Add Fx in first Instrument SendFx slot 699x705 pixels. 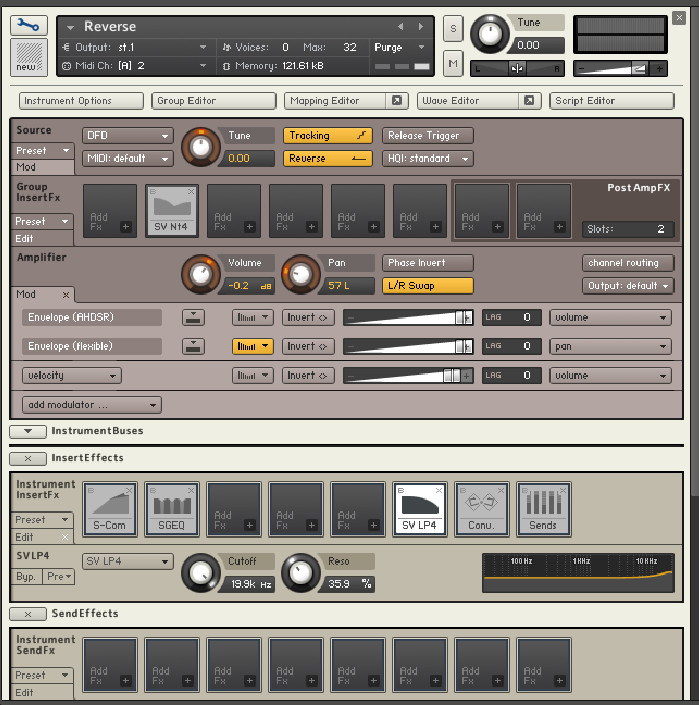tap(110, 665)
